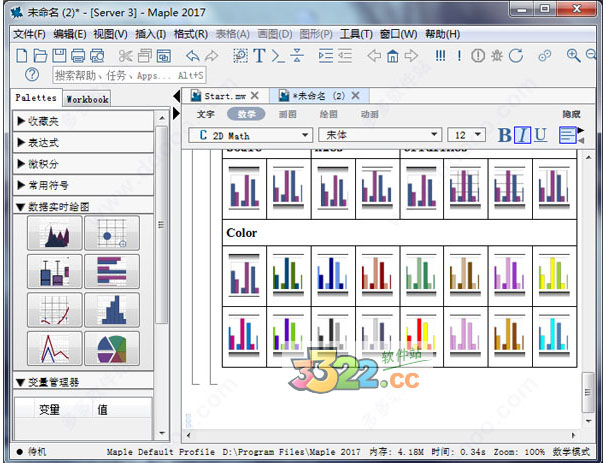Expand the 常用符号 palette

[83, 186]
